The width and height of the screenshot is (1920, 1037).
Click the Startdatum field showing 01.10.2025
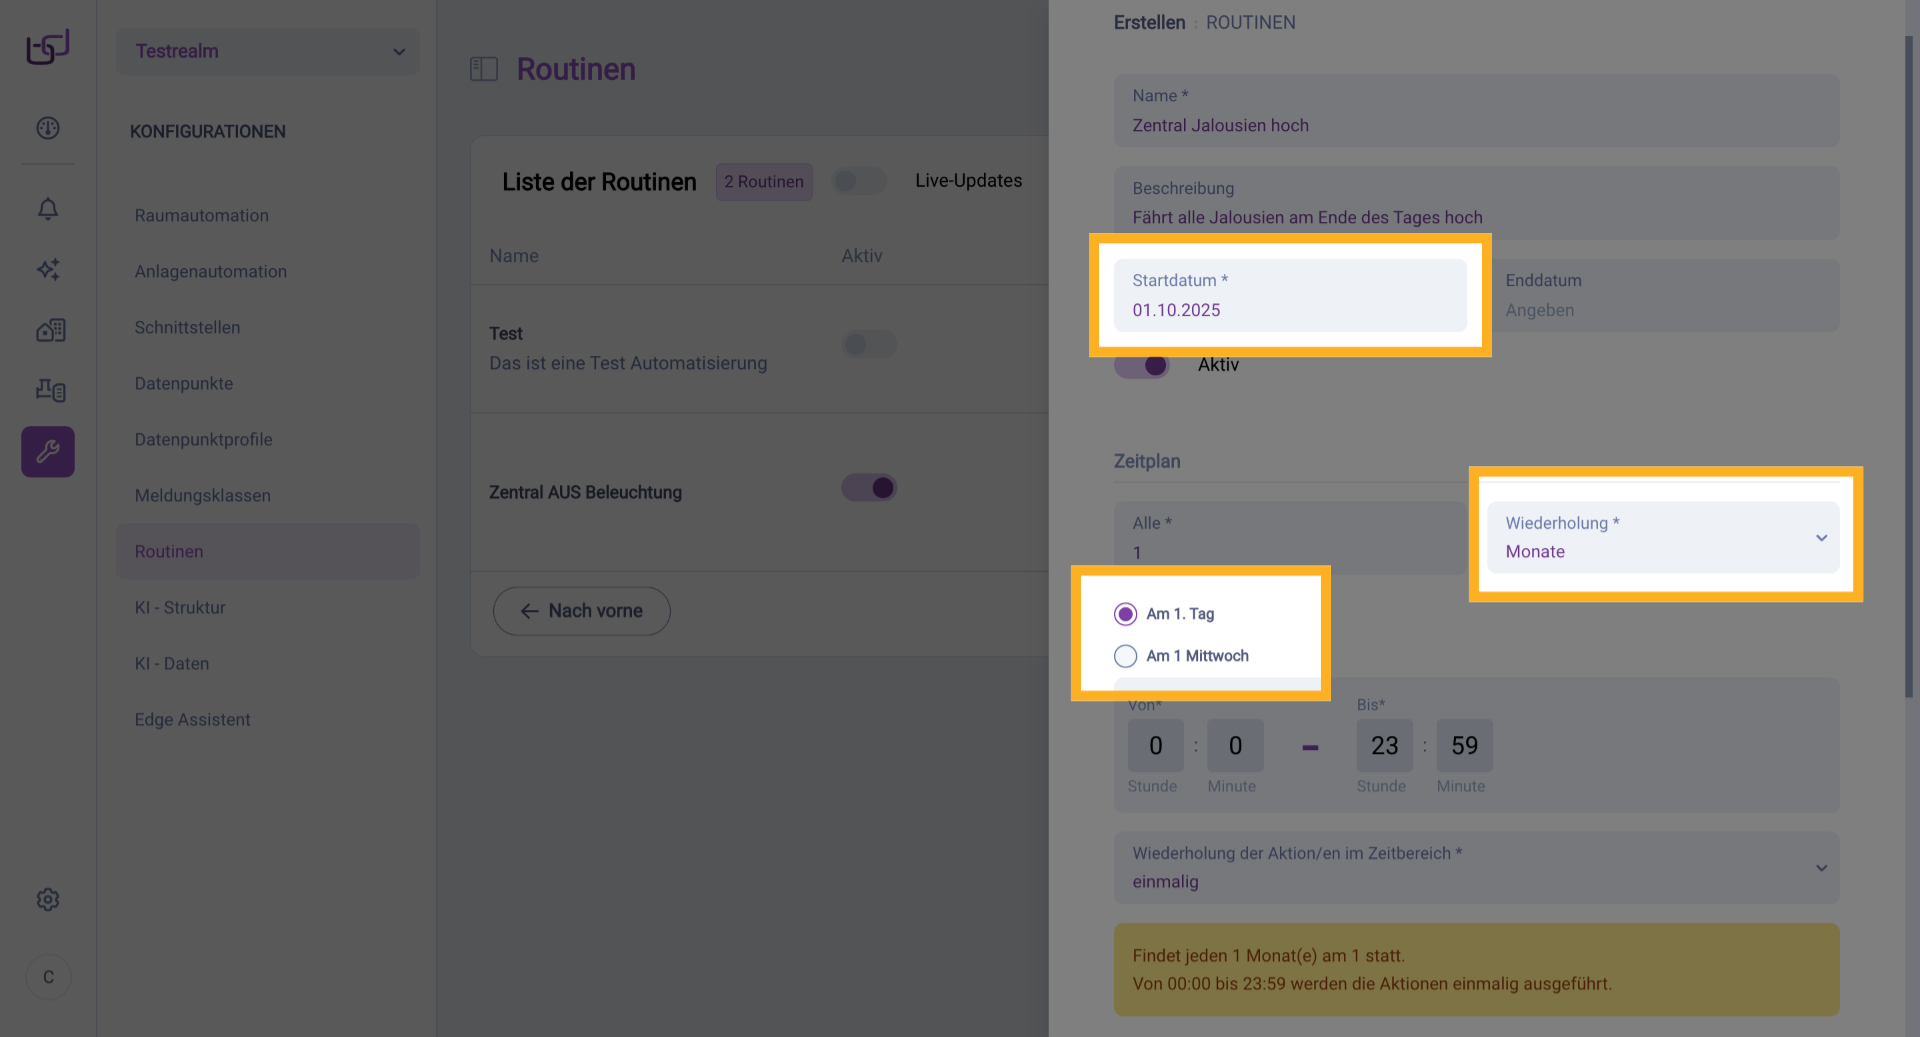pos(1289,296)
